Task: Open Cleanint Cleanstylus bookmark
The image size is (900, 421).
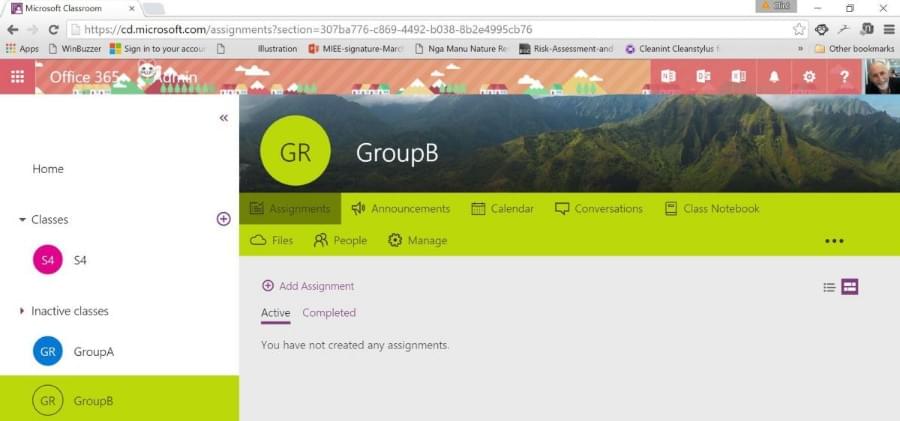Action: (x=672, y=49)
